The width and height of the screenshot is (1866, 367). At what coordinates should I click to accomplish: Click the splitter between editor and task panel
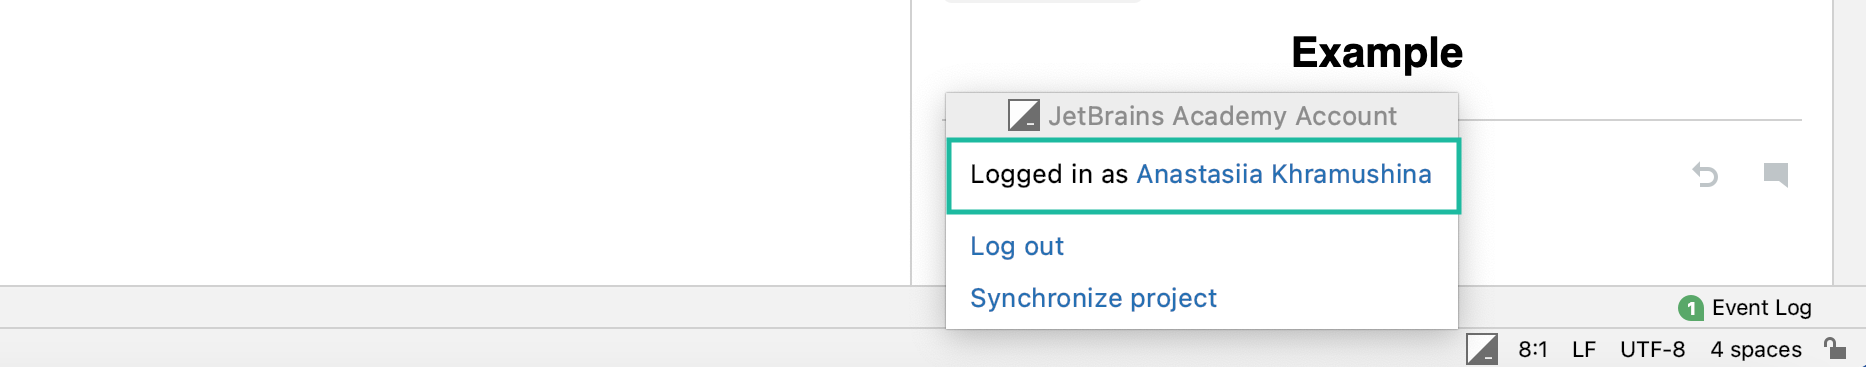click(911, 142)
